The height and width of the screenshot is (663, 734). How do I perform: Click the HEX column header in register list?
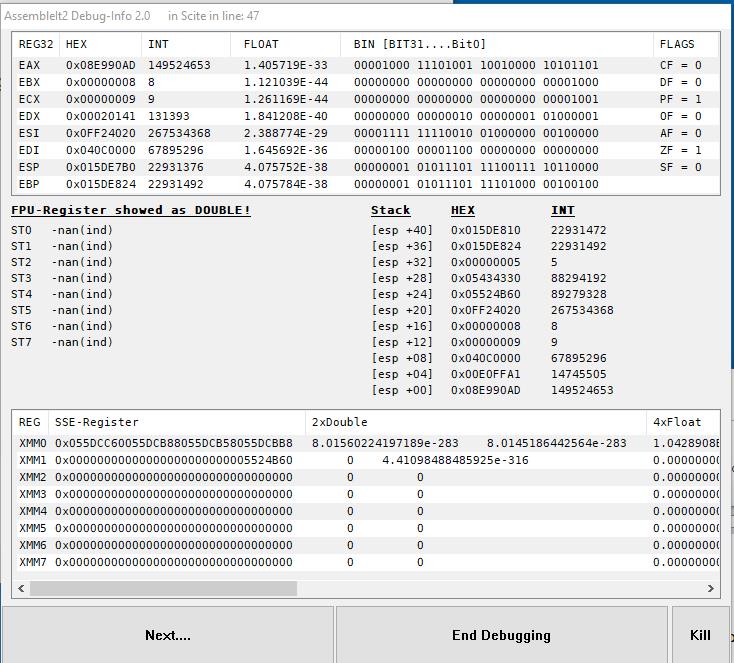click(x=100, y=44)
